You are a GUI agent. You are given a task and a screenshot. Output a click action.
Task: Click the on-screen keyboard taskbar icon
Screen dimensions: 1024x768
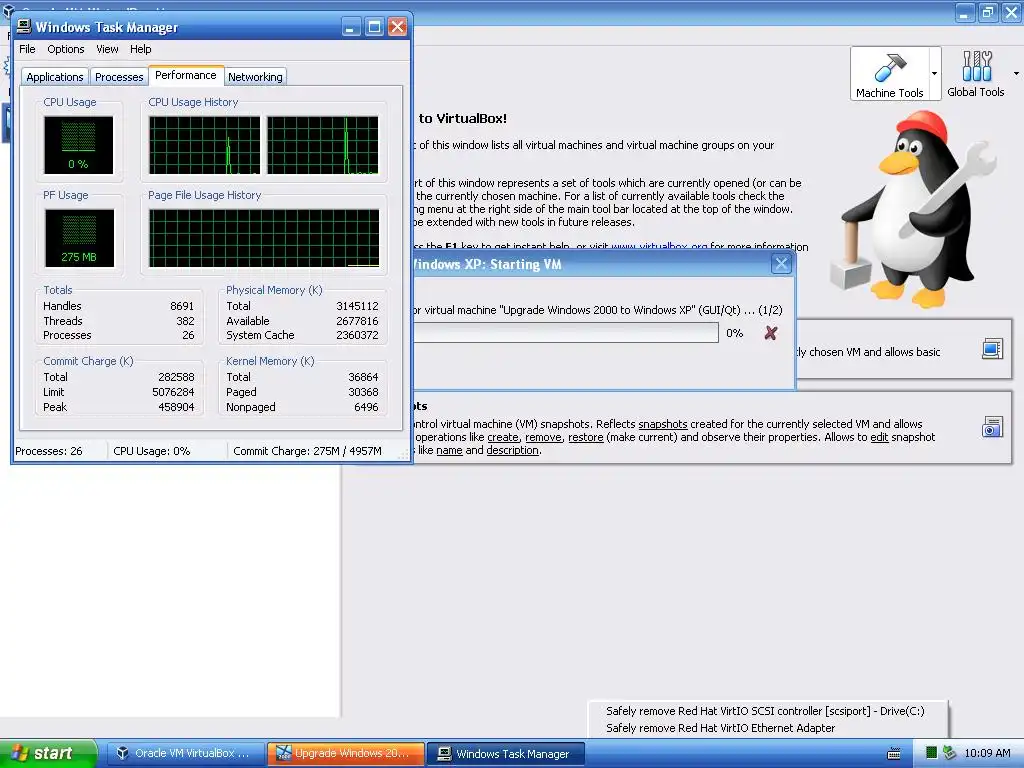pos(894,754)
